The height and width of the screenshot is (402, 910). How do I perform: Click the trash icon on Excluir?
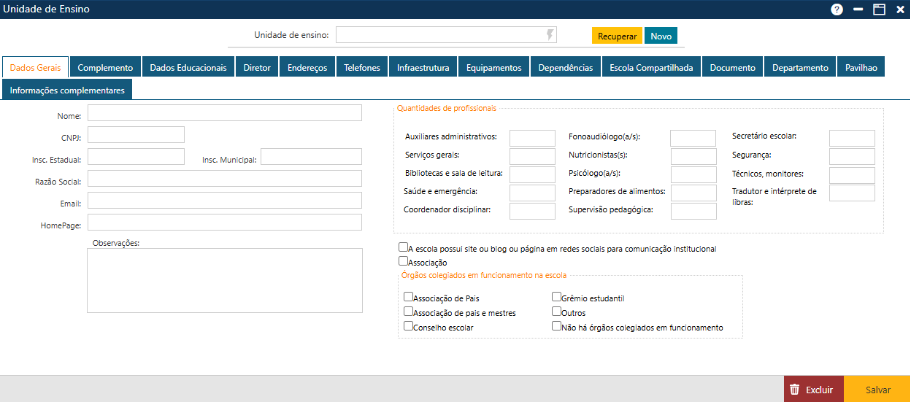point(794,389)
